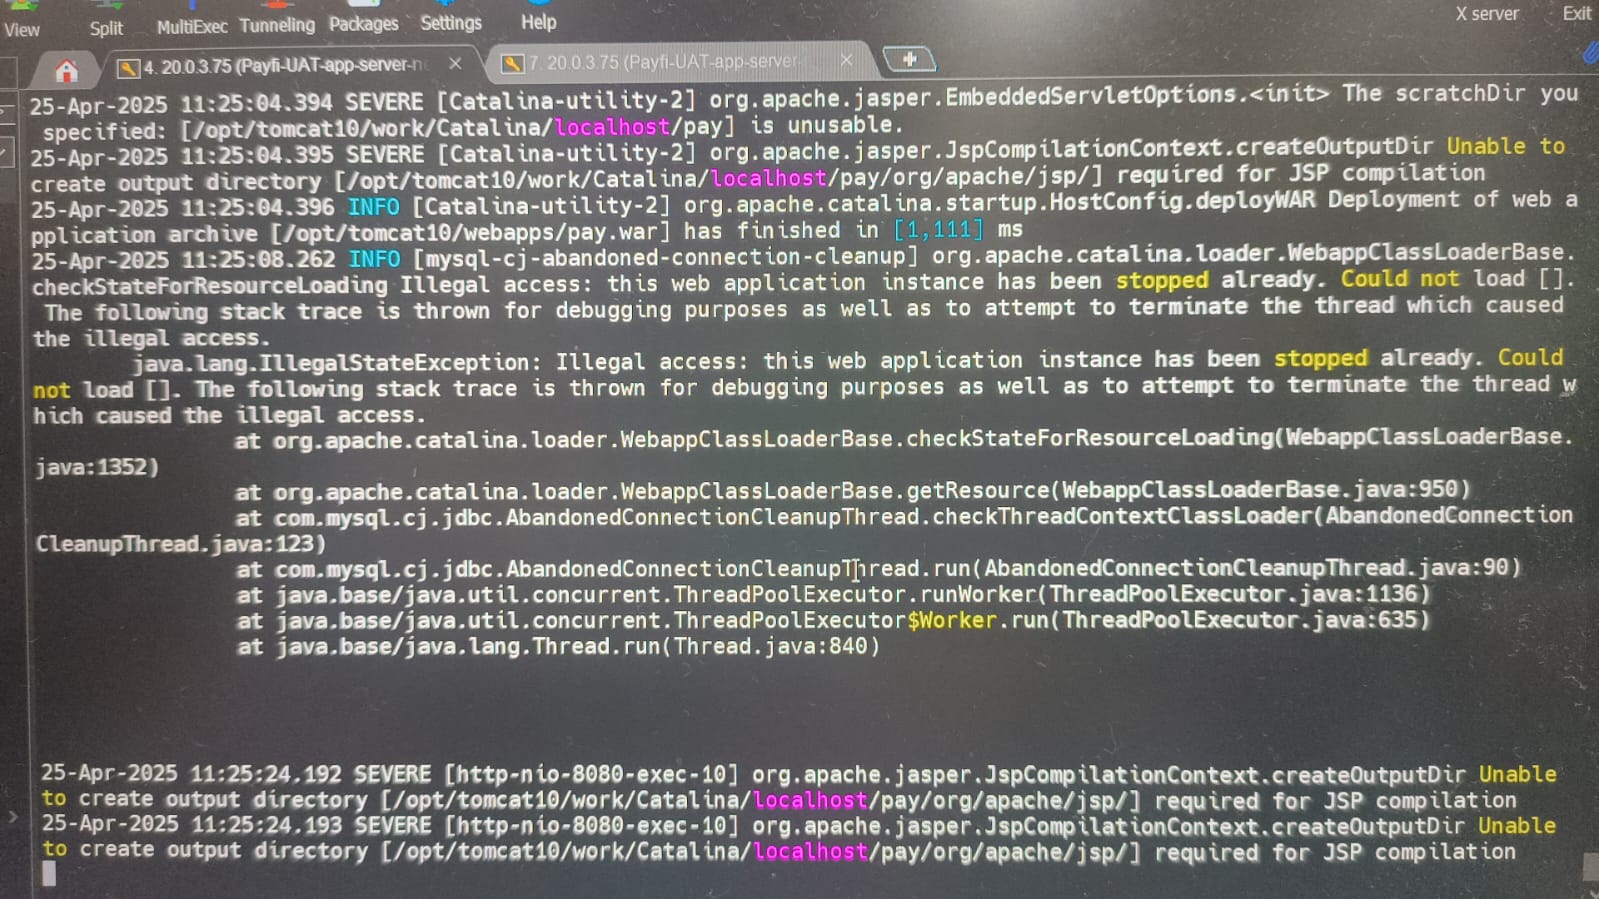Click 'Thread.java:840' in the stack trace
This screenshot has height=899, width=1599.
[x=770, y=646]
